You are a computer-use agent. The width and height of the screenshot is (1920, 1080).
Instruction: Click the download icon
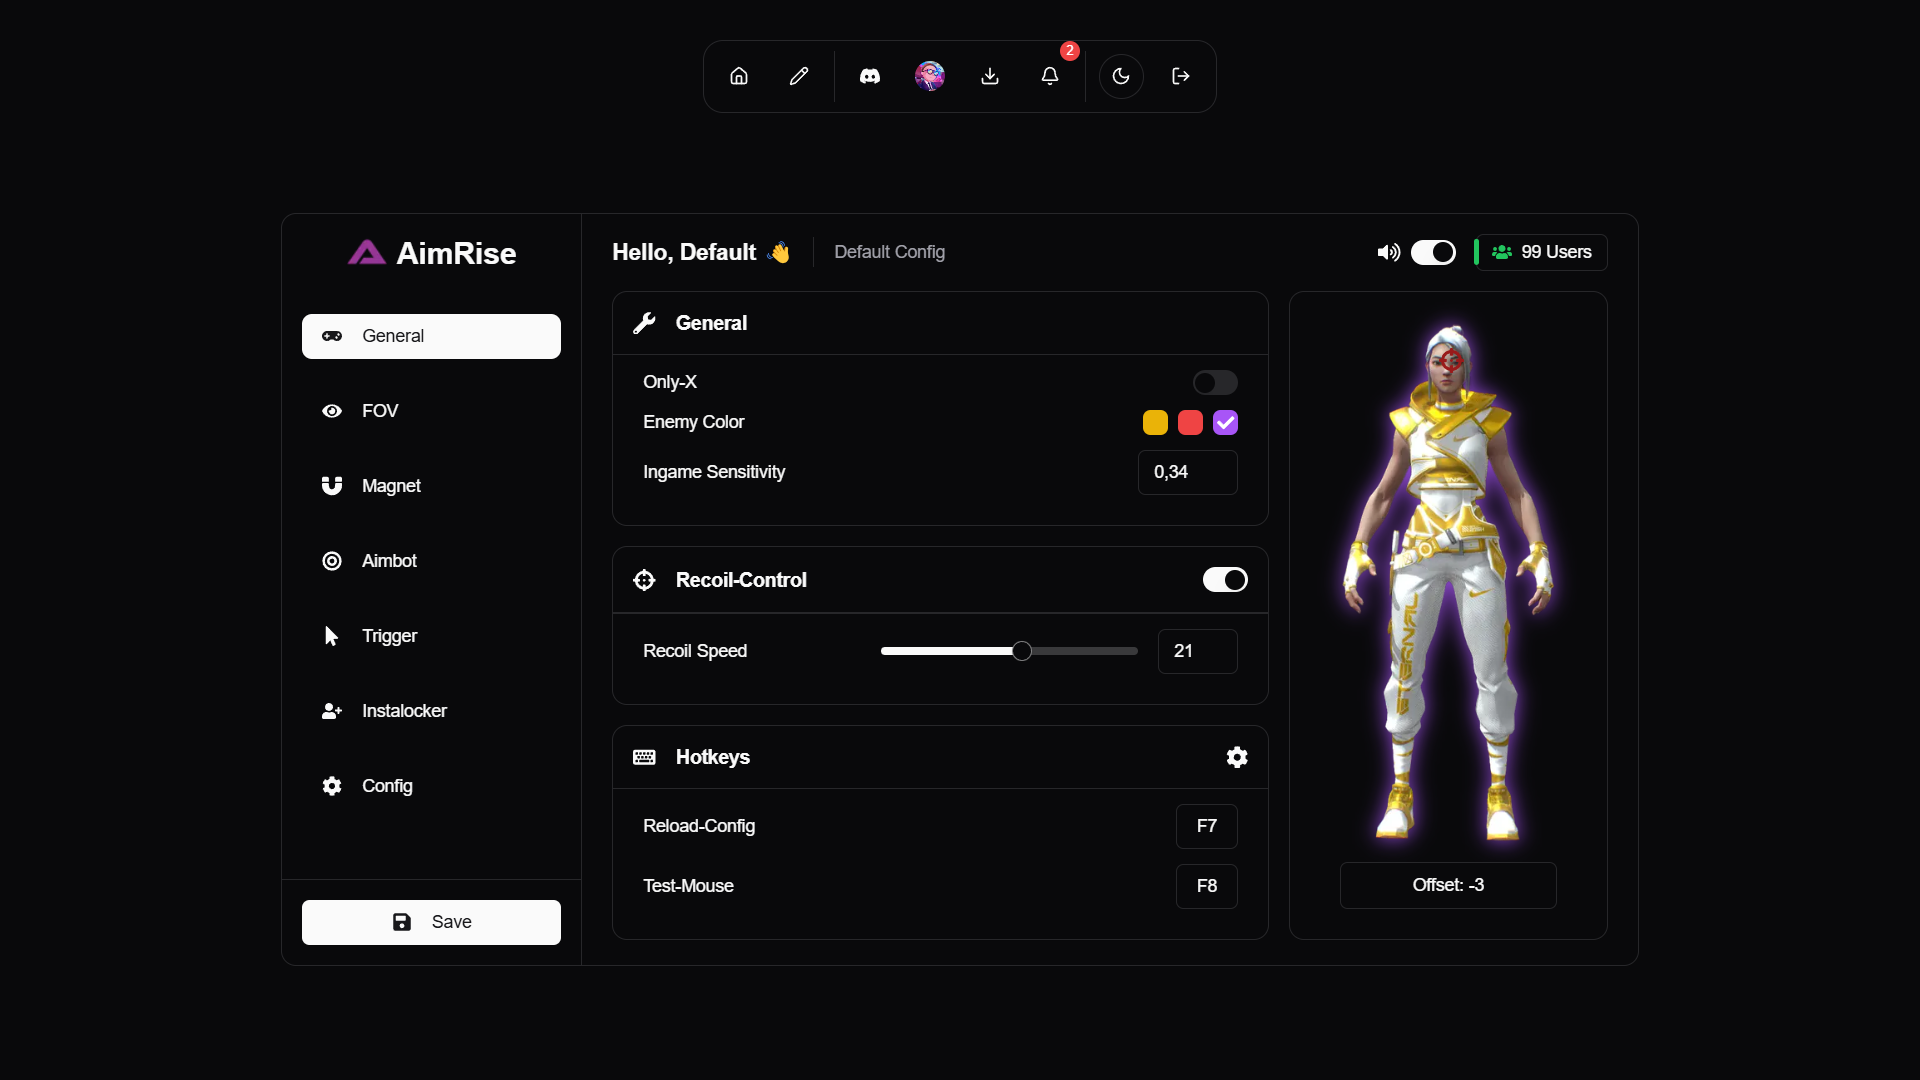(990, 76)
